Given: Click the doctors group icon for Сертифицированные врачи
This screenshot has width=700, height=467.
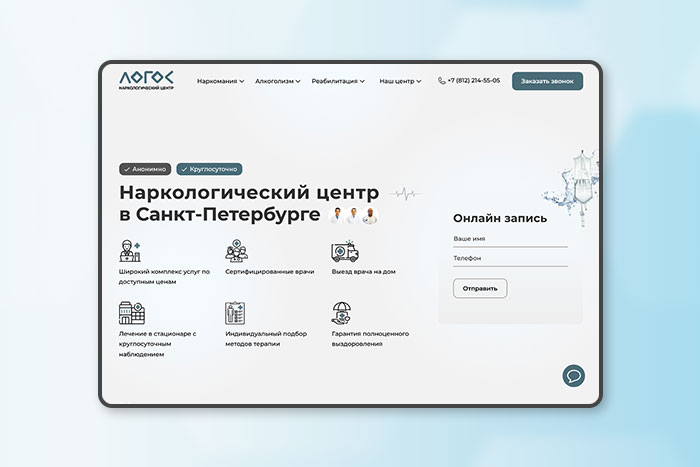Looking at the screenshot, I should pos(237,250).
